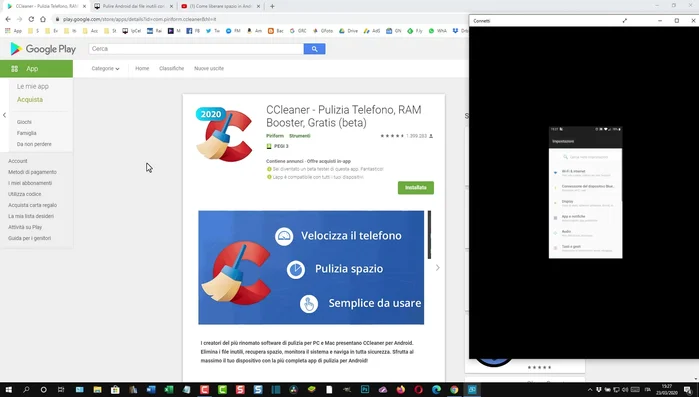The width and height of the screenshot is (699, 397).
Task: Show next screenshot with right arrow
Action: [437, 267]
